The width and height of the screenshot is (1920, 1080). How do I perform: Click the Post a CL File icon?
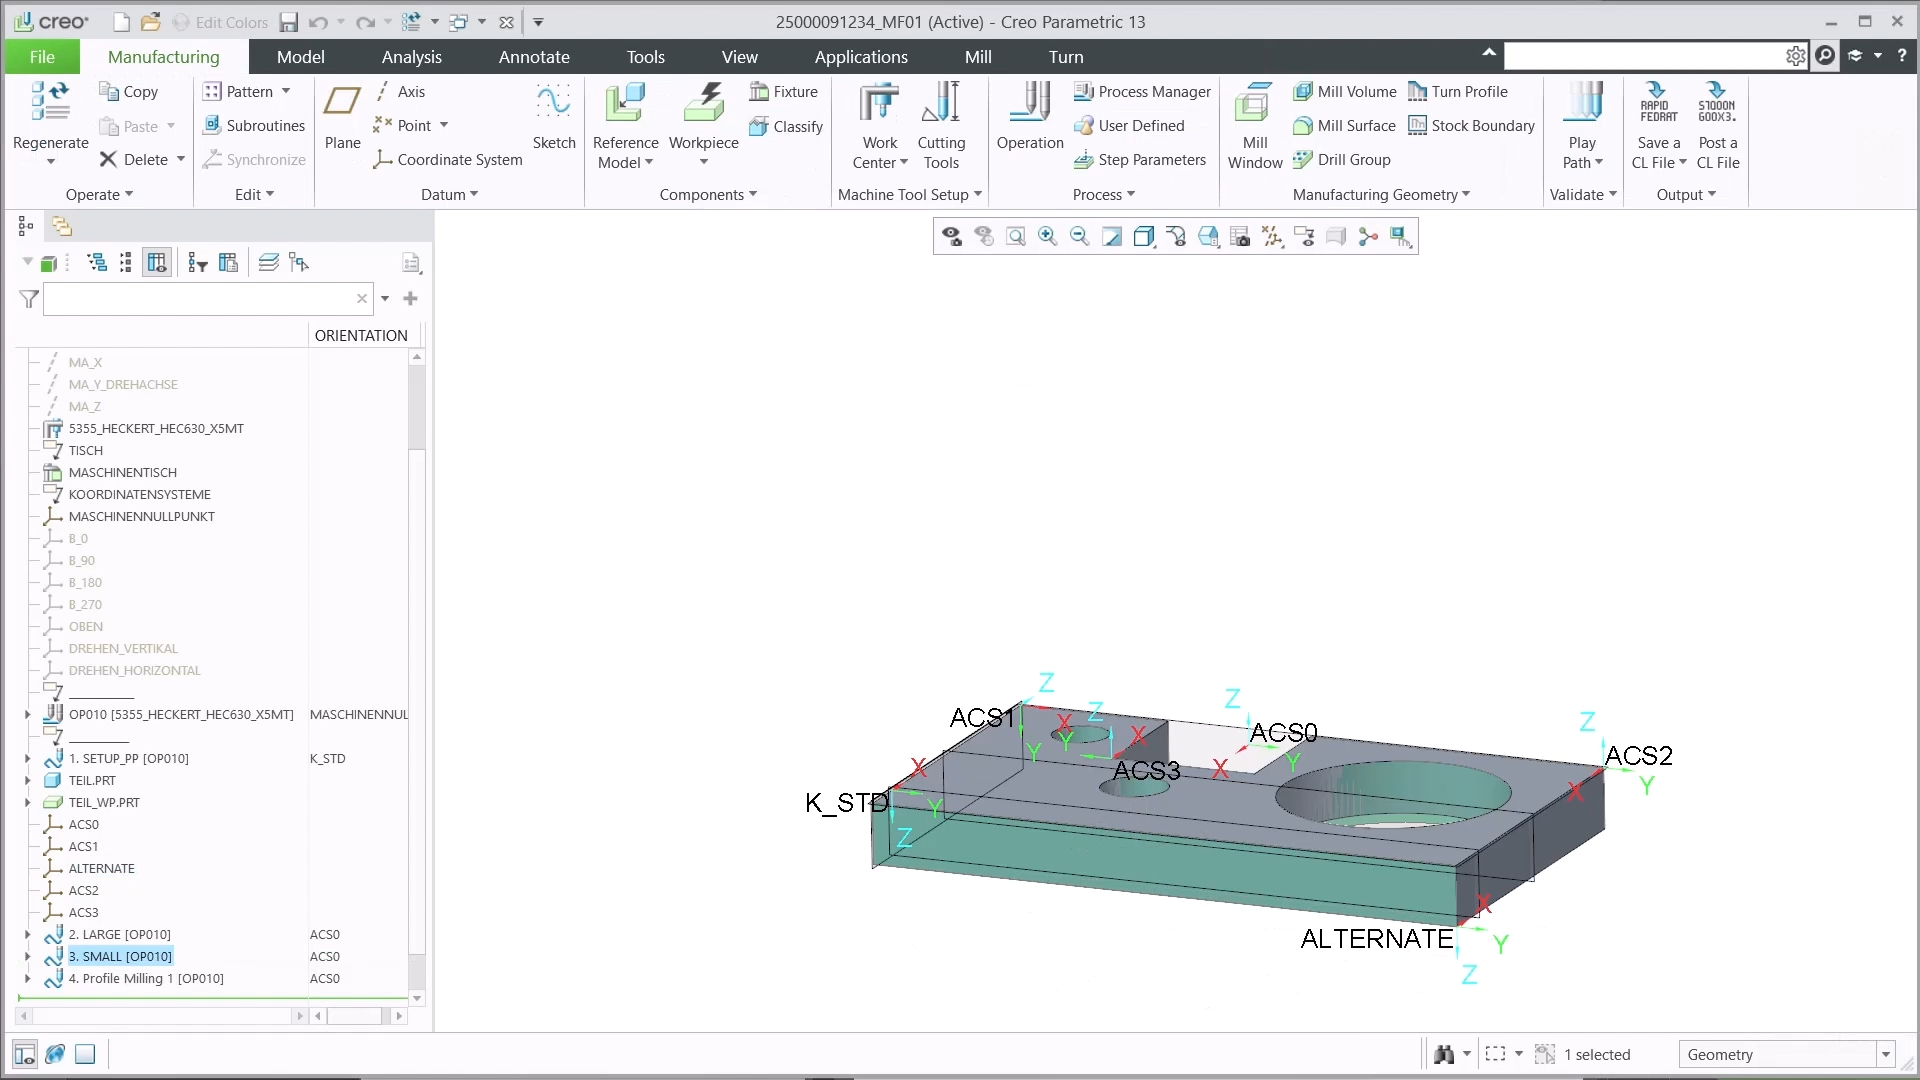tap(1717, 105)
